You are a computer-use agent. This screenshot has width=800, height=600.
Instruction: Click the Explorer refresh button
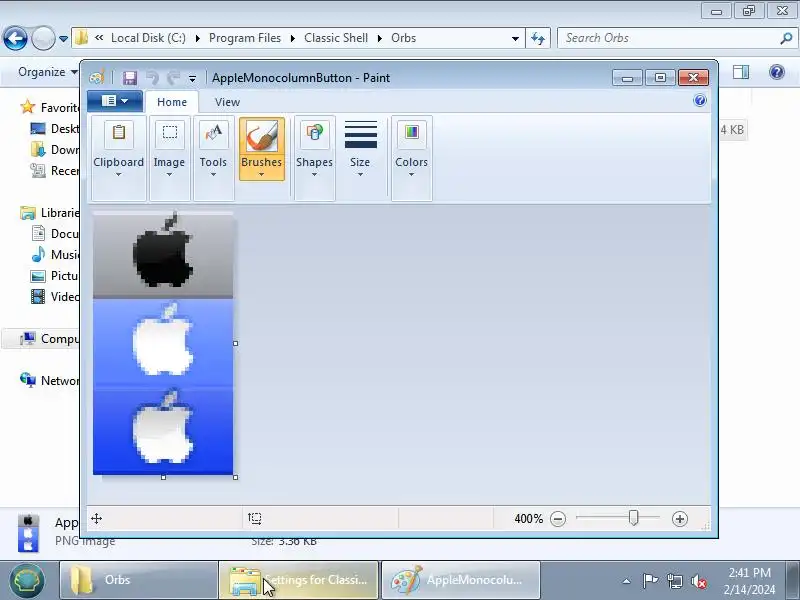tap(538, 38)
